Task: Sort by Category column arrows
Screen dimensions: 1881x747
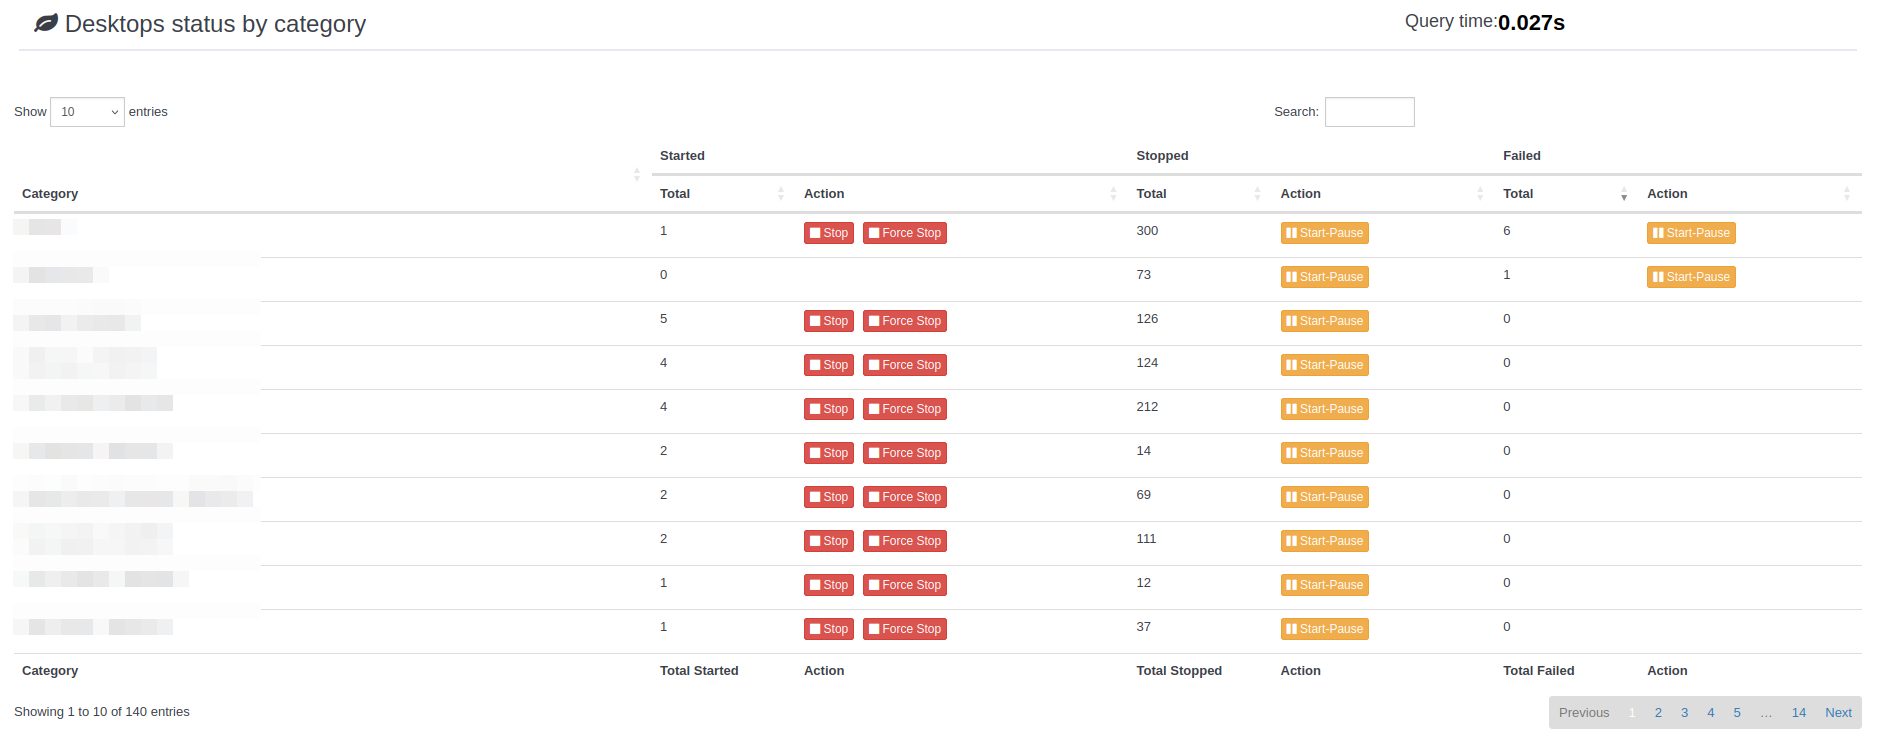Action: click(x=636, y=175)
